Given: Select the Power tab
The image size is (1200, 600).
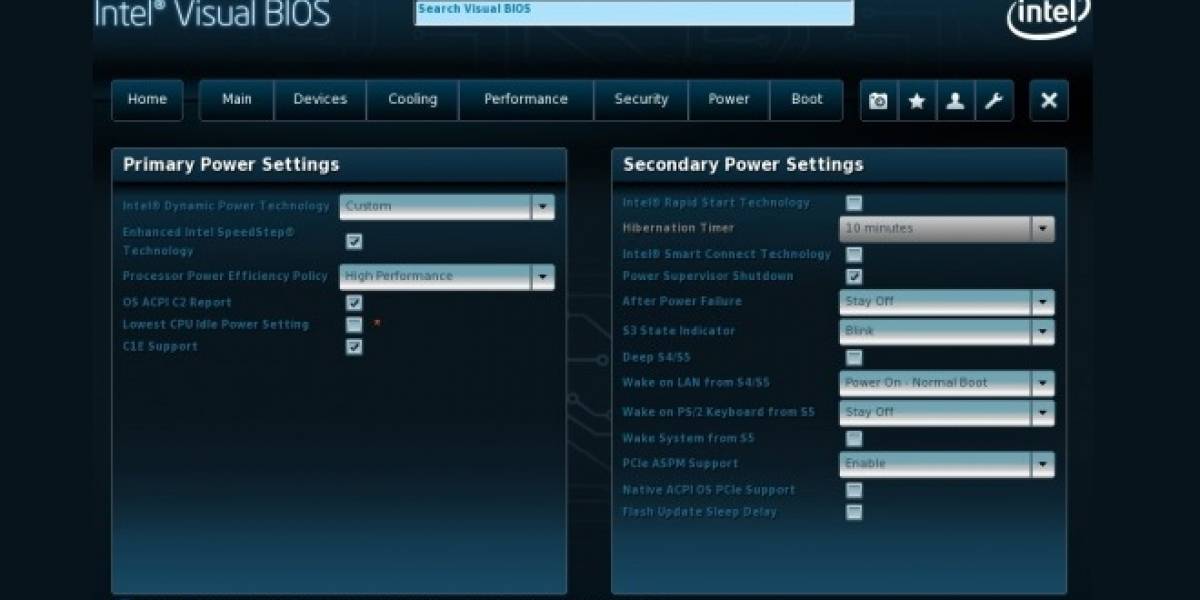Looking at the screenshot, I should pyautogui.click(x=729, y=100).
